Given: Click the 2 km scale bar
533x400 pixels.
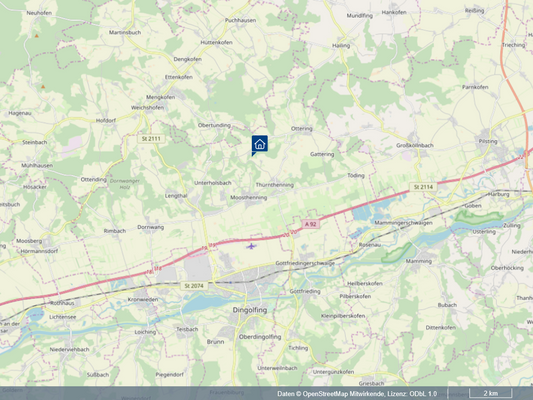Looking at the screenshot, I should click(491, 393).
